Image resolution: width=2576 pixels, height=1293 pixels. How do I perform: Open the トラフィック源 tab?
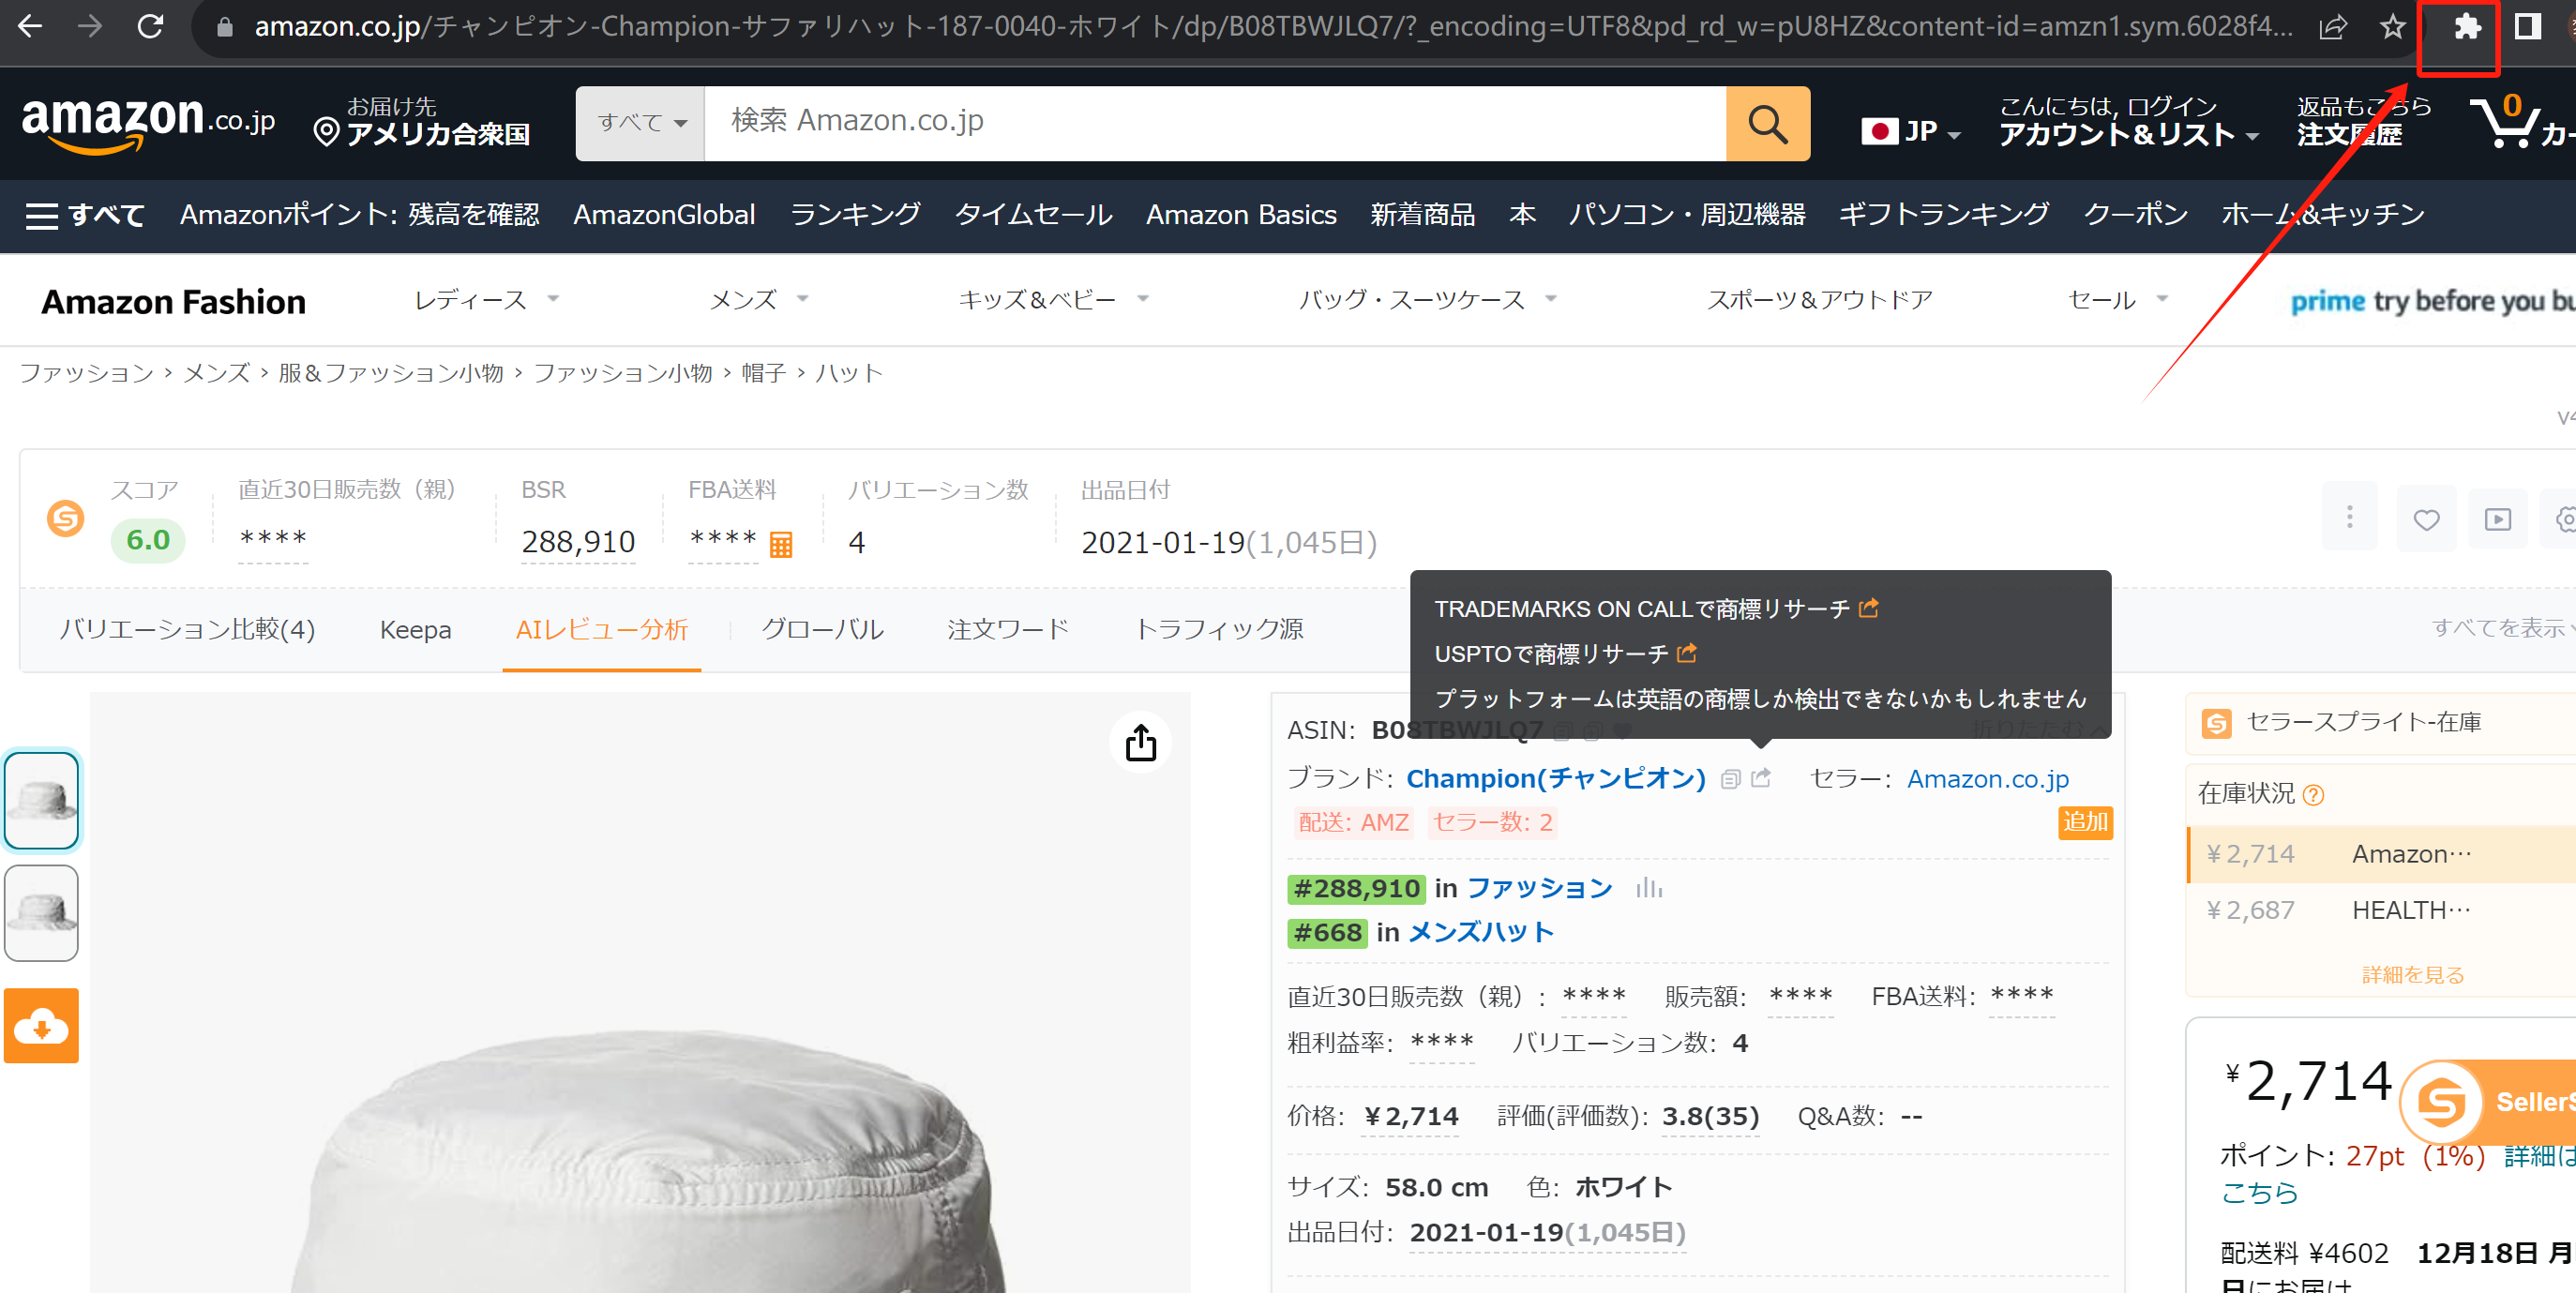(x=1218, y=629)
